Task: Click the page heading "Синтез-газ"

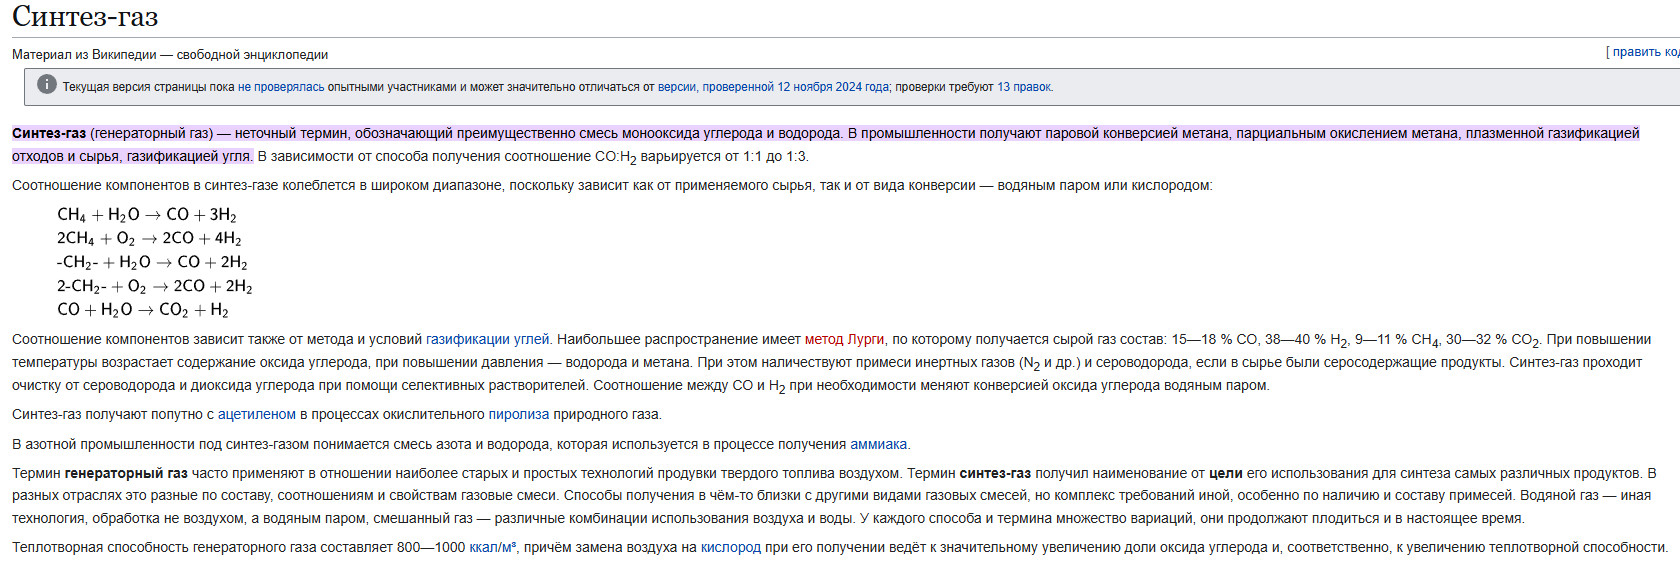Action: pyautogui.click(x=85, y=17)
